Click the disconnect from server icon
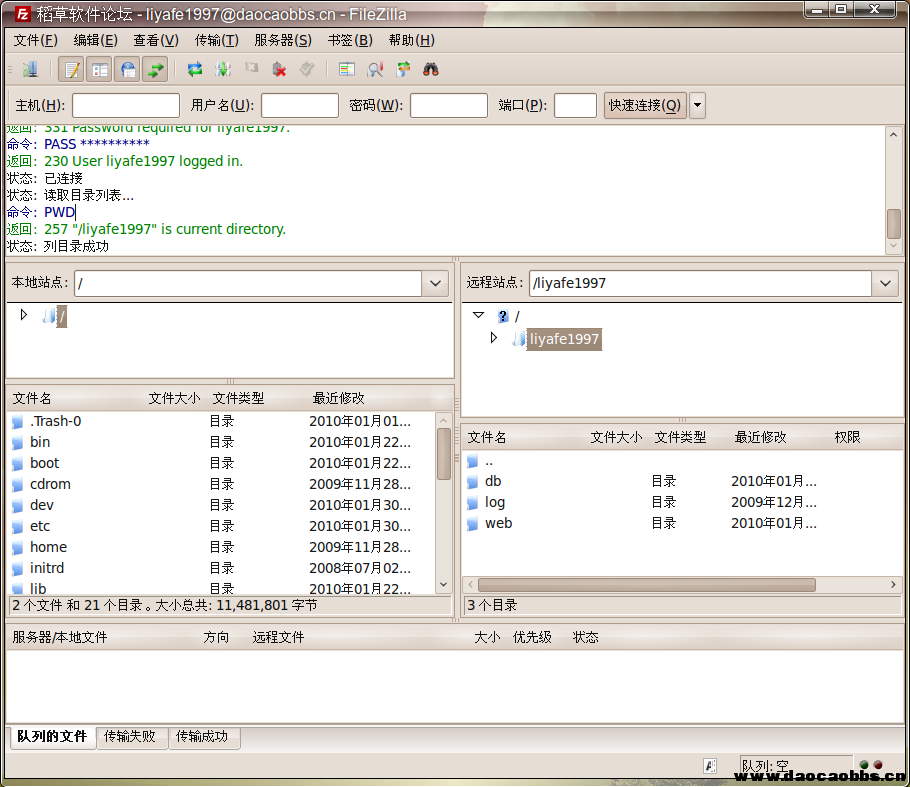 click(x=279, y=69)
